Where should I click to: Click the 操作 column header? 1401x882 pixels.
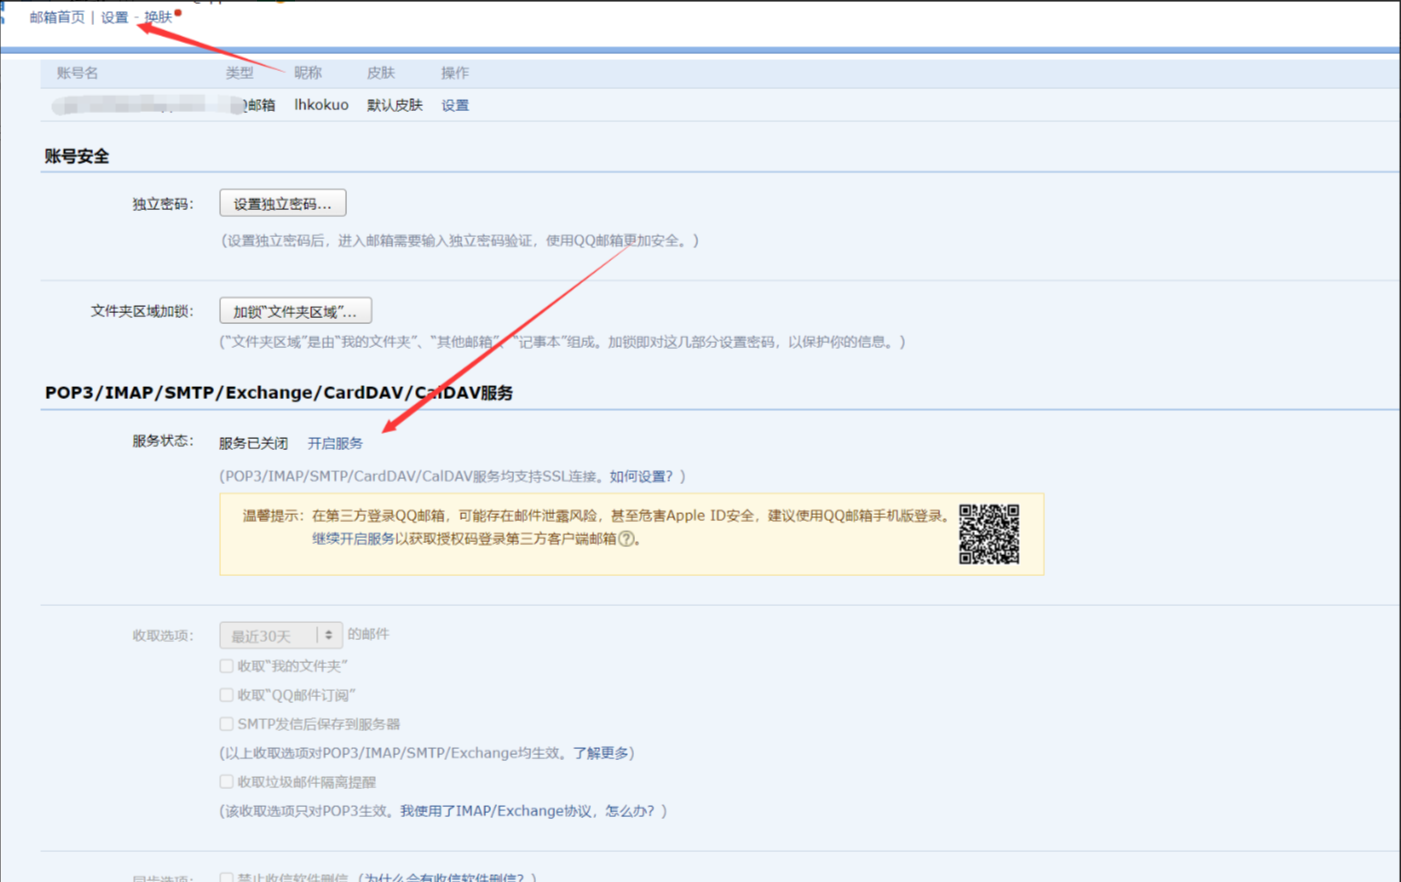click(x=455, y=73)
